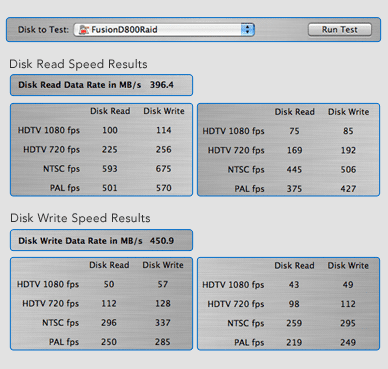This screenshot has width=388, height=369.
Task: Click the 'Disk Read' column header above 50
Action: coord(109,265)
